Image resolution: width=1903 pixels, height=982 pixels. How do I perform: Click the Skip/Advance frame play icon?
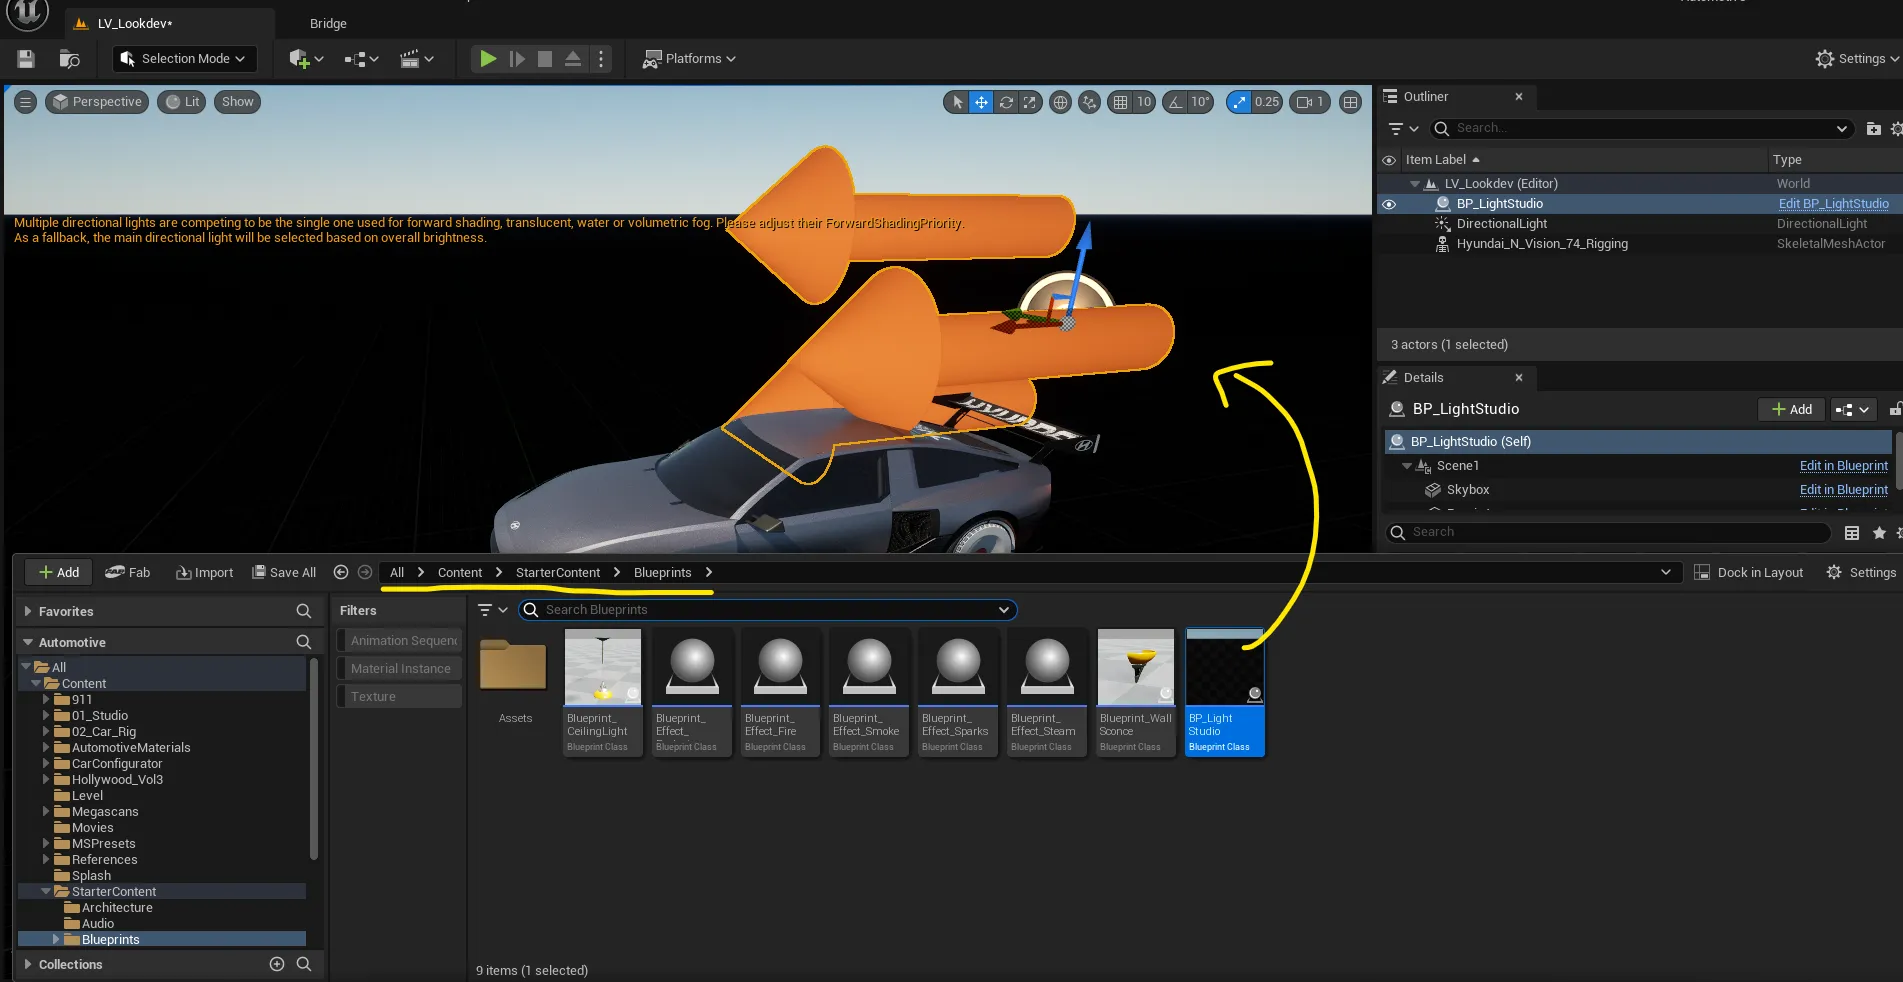click(517, 59)
